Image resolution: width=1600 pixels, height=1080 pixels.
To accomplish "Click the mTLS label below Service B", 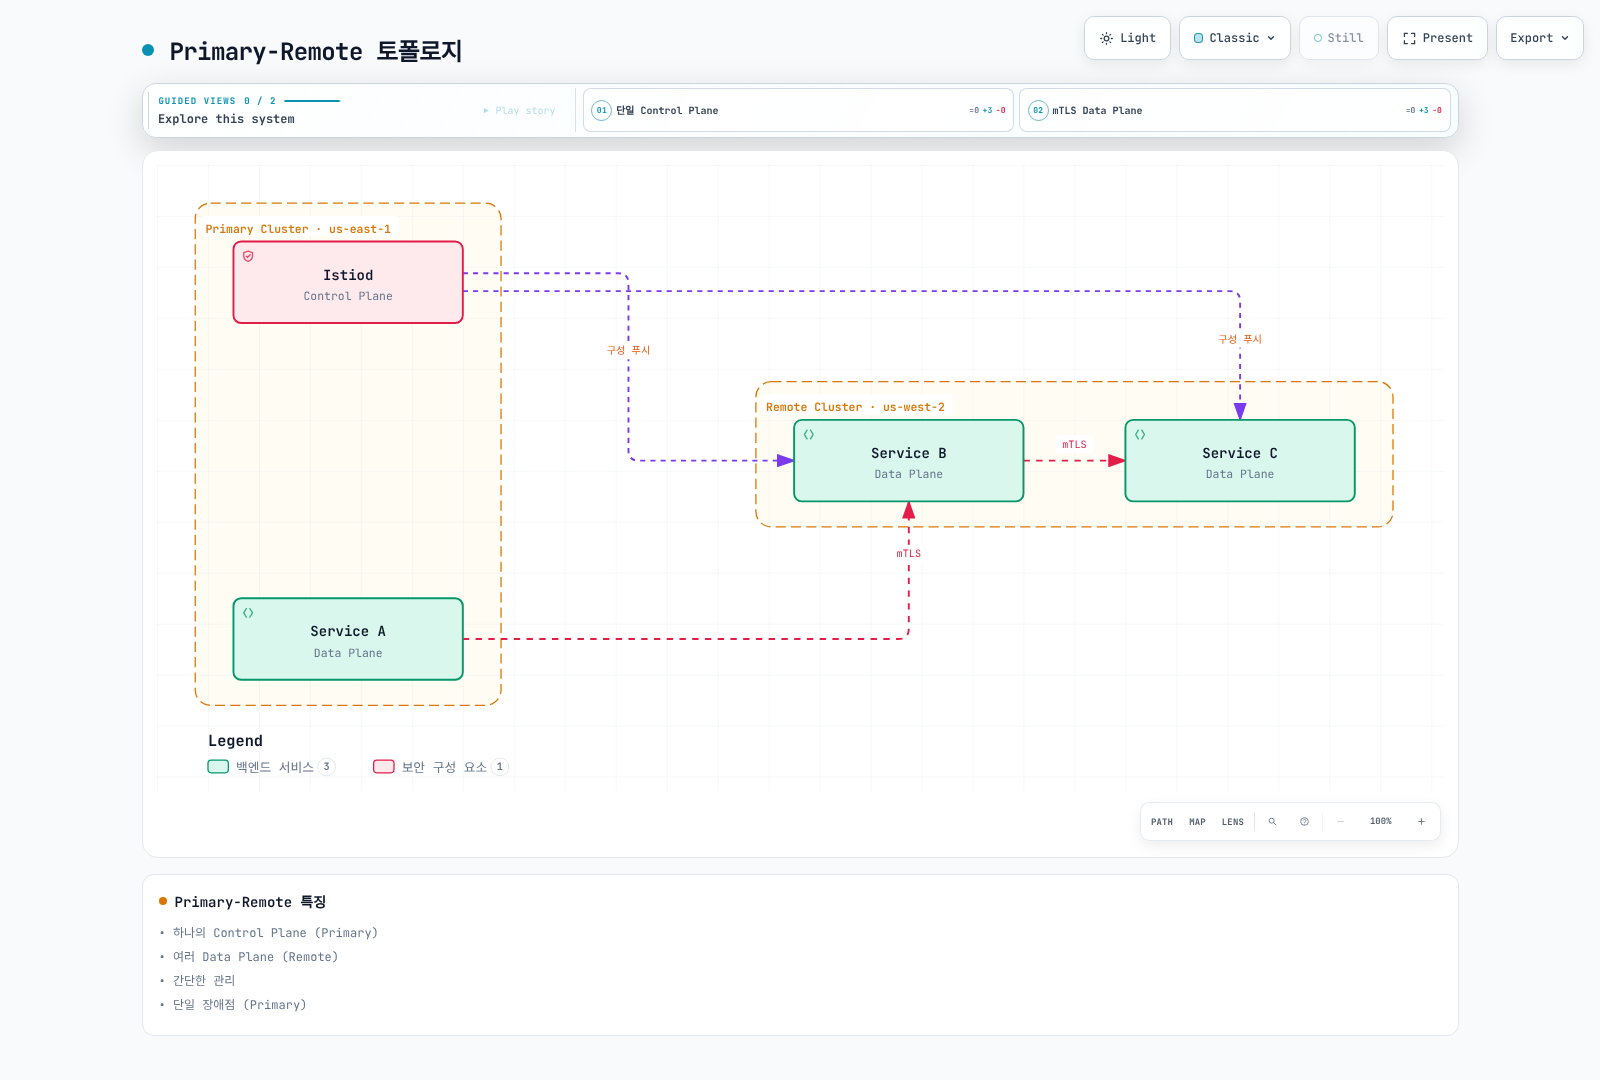I will pyautogui.click(x=909, y=554).
